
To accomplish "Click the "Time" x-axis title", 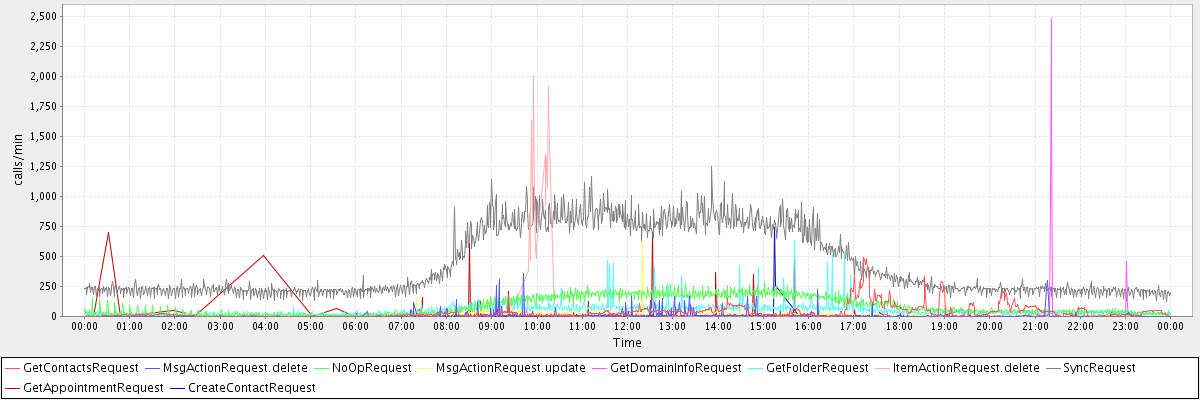I will click(627, 342).
